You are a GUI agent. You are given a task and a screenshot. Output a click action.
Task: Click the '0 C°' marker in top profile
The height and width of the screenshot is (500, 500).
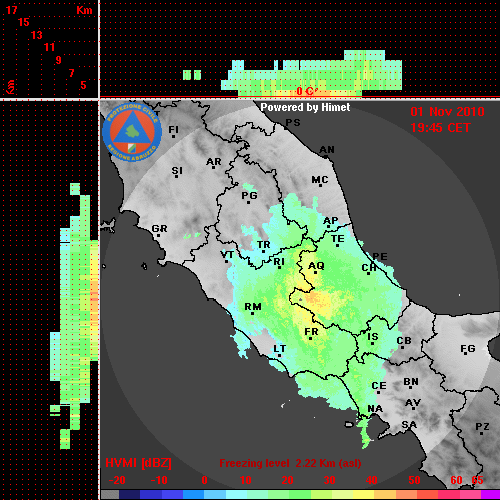point(306,91)
